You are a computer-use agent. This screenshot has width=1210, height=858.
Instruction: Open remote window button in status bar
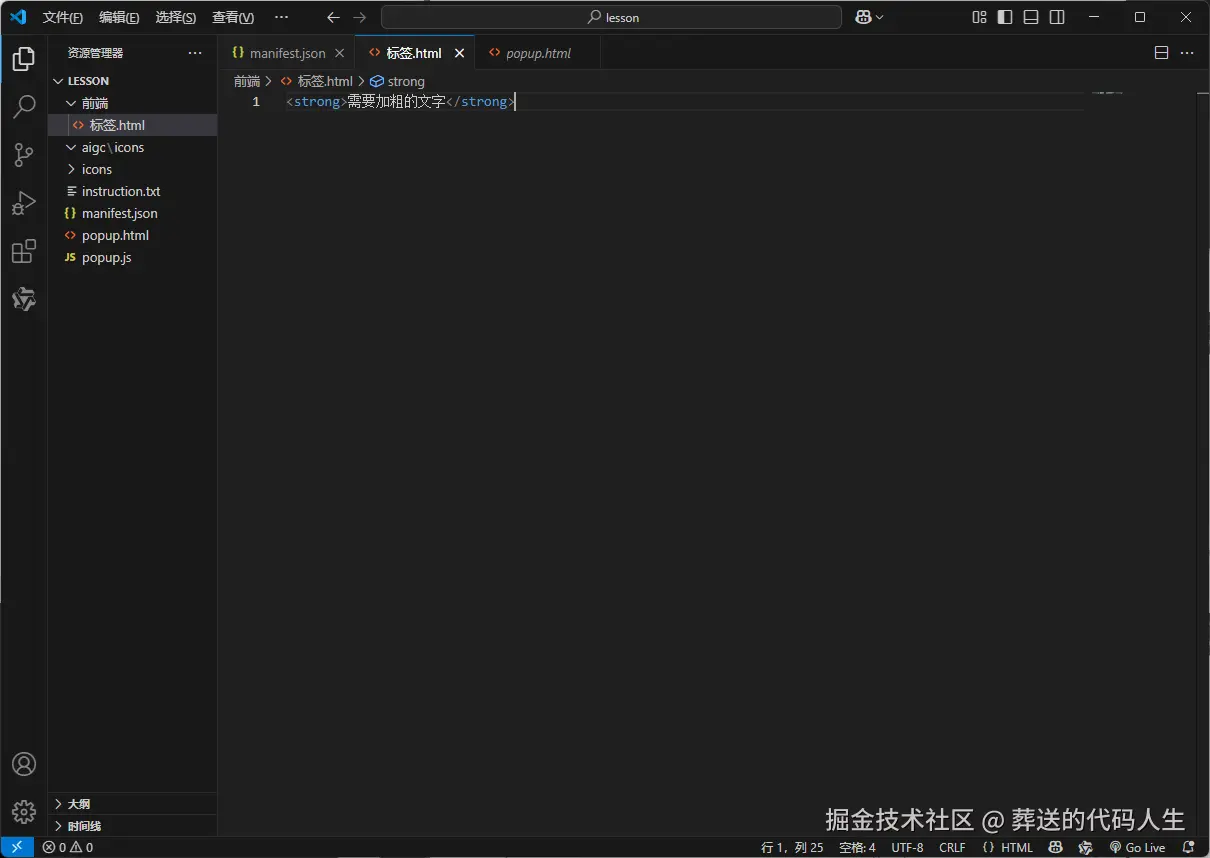[17, 847]
